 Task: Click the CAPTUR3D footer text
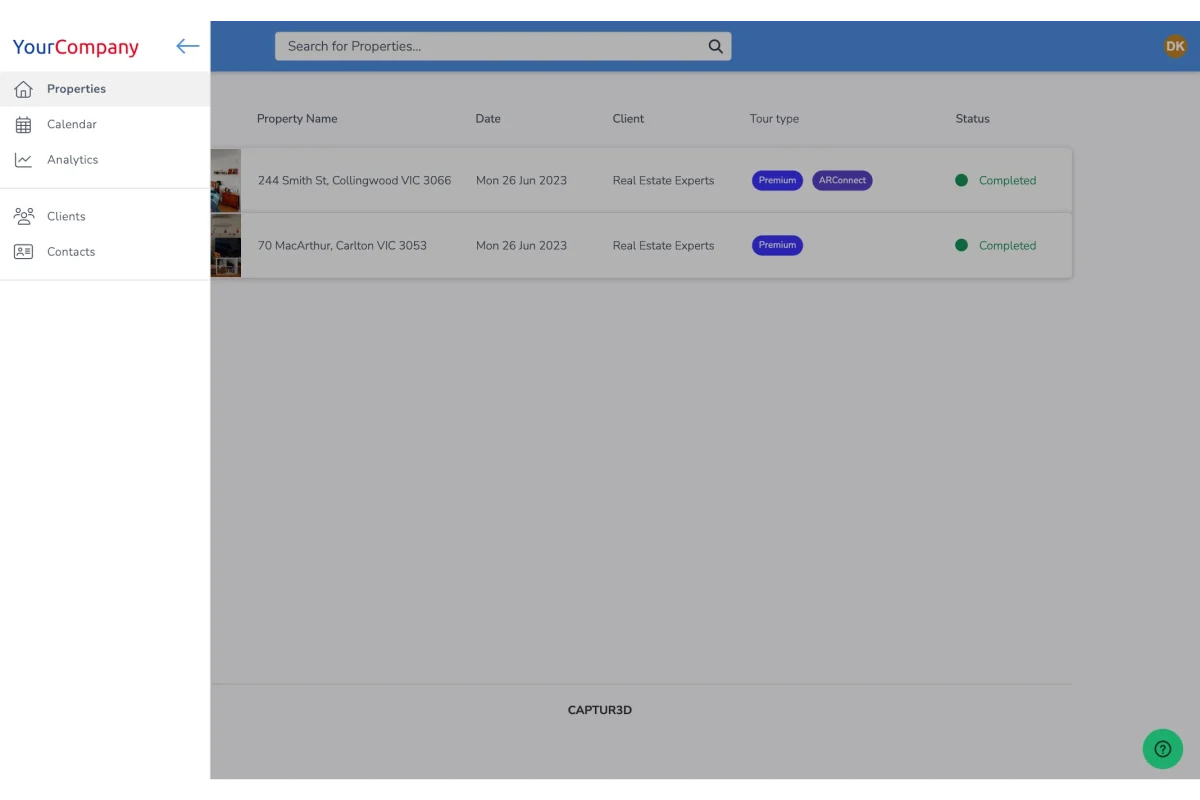[600, 710]
